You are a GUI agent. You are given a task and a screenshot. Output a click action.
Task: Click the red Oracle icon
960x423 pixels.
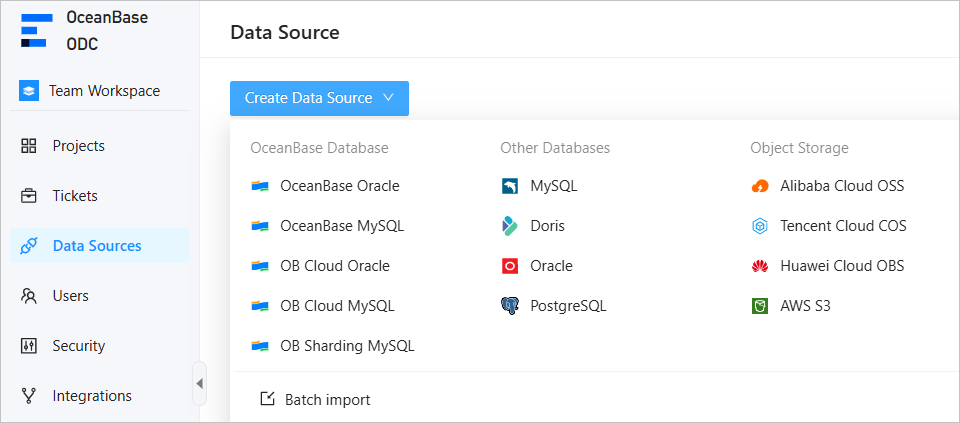(x=510, y=266)
